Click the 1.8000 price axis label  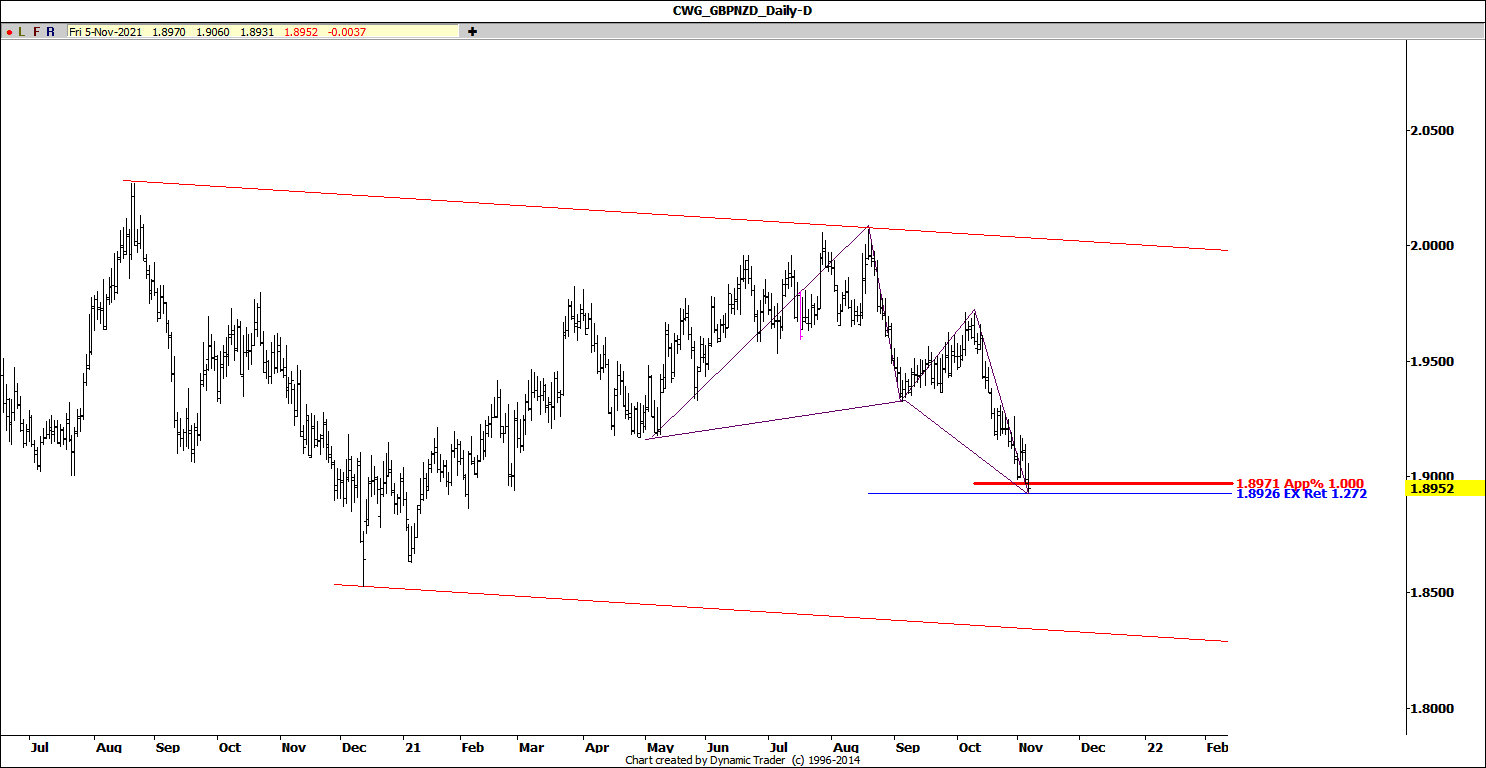tap(1431, 709)
